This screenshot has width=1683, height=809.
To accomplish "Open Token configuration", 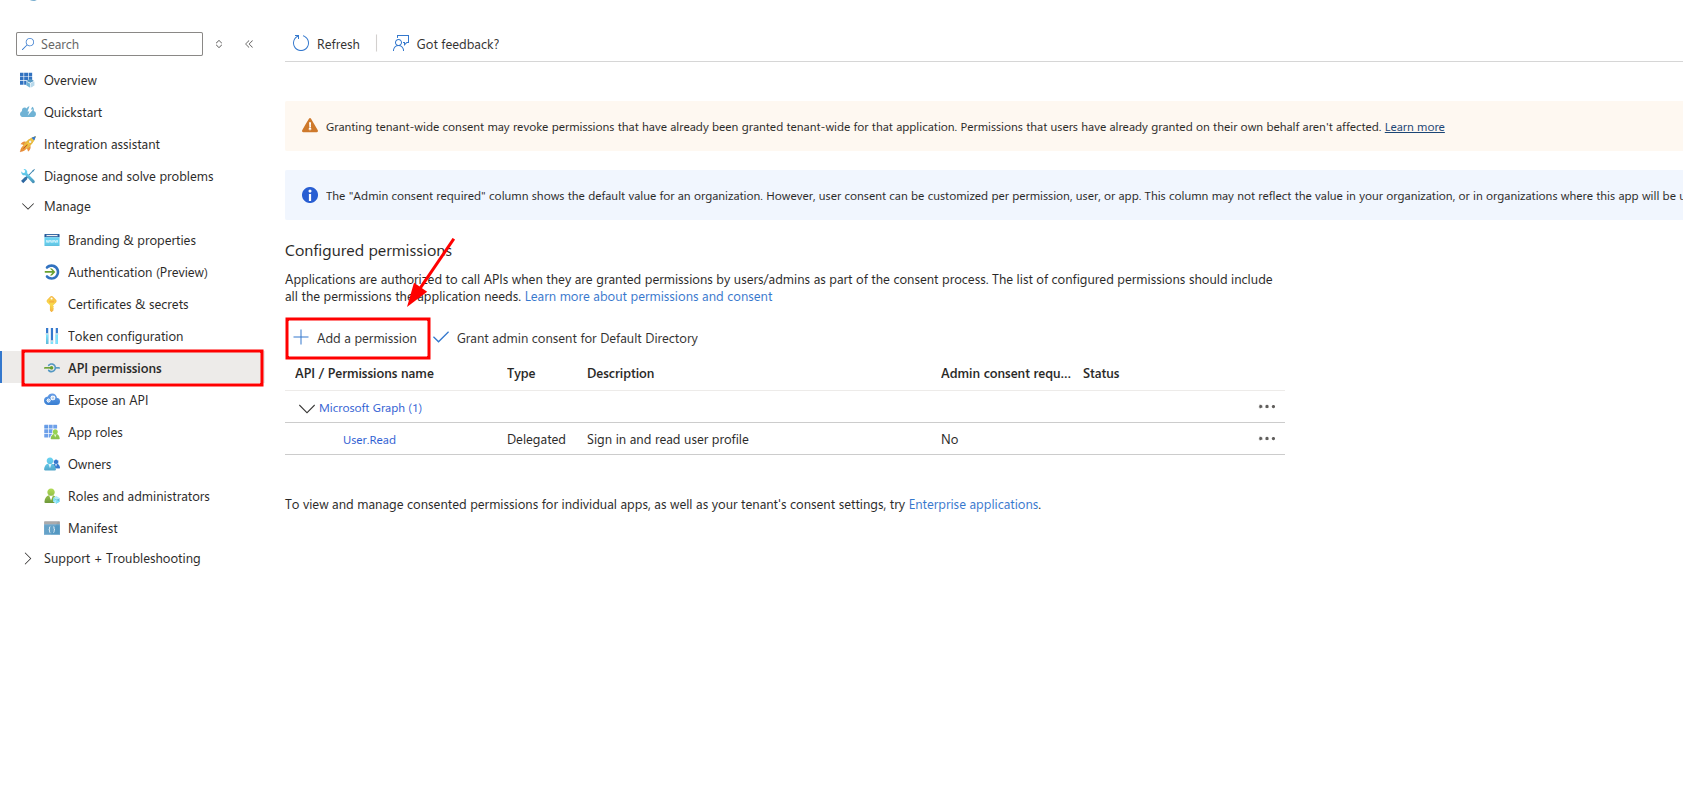I will click(x=126, y=336).
